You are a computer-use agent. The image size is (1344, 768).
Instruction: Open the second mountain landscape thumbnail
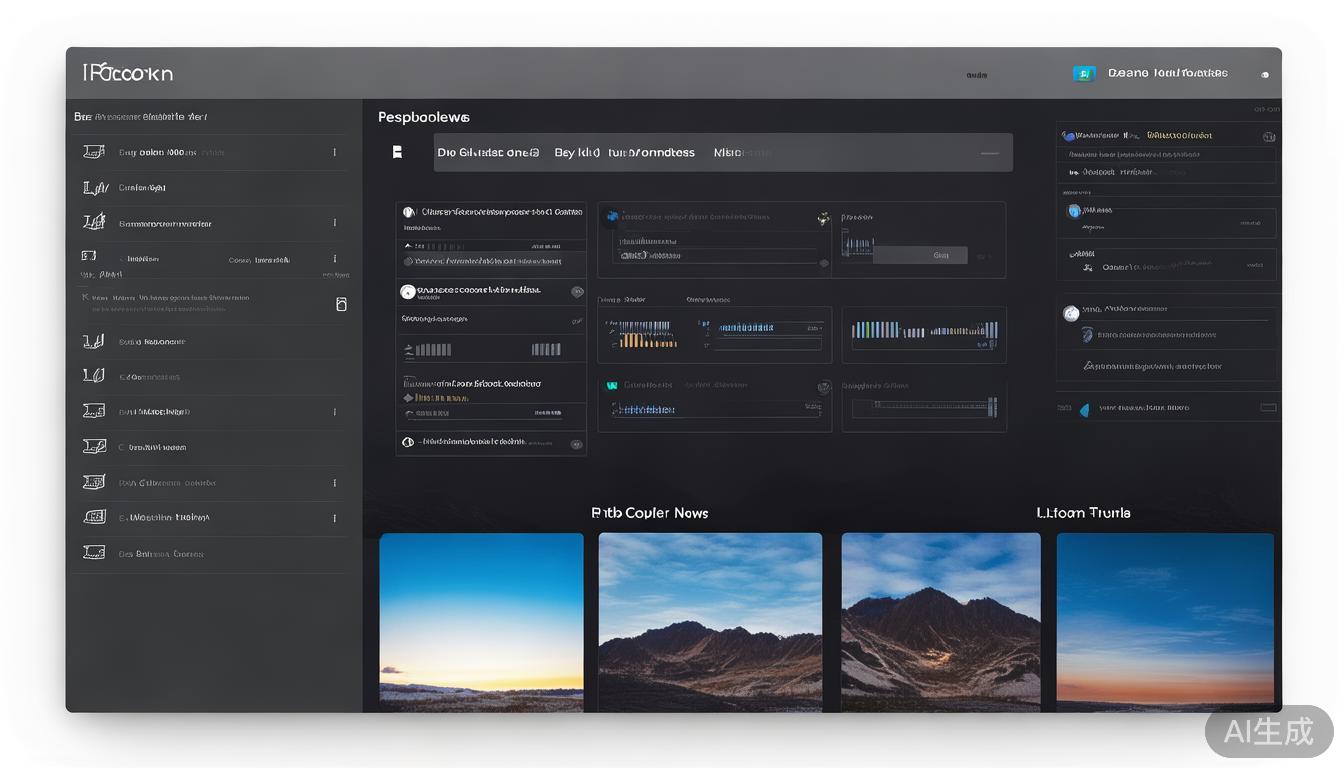[710, 621]
